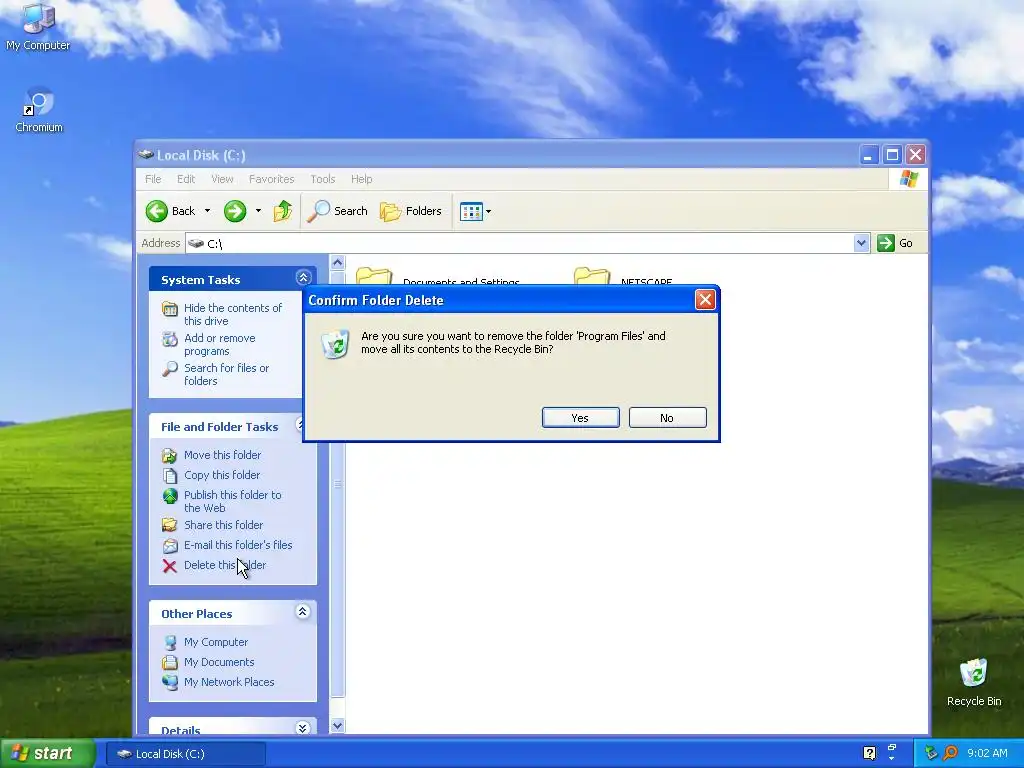Open My Computer desktop icon

click(38, 27)
